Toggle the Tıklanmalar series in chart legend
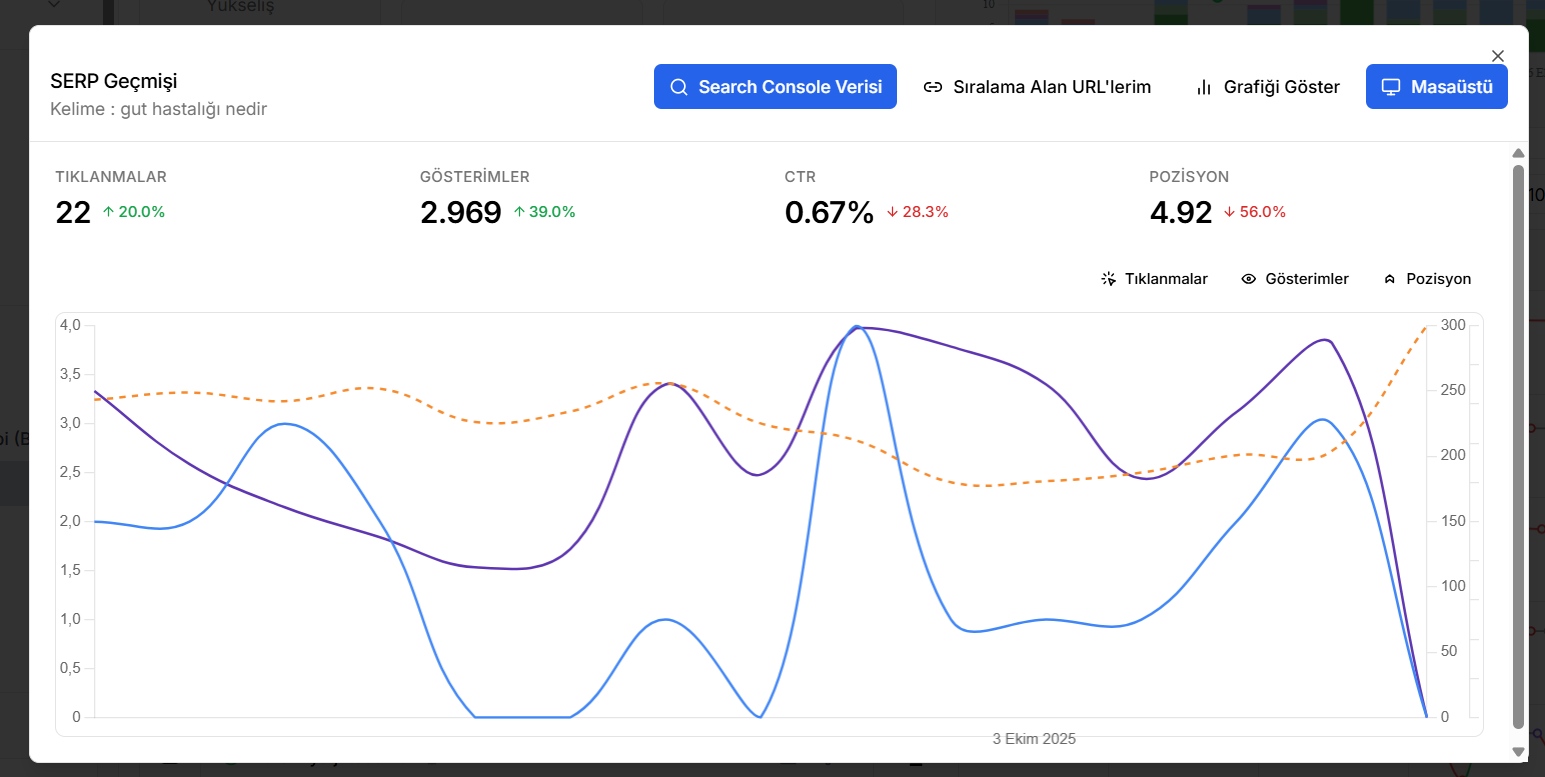This screenshot has height=777, width=1545. tap(1154, 279)
